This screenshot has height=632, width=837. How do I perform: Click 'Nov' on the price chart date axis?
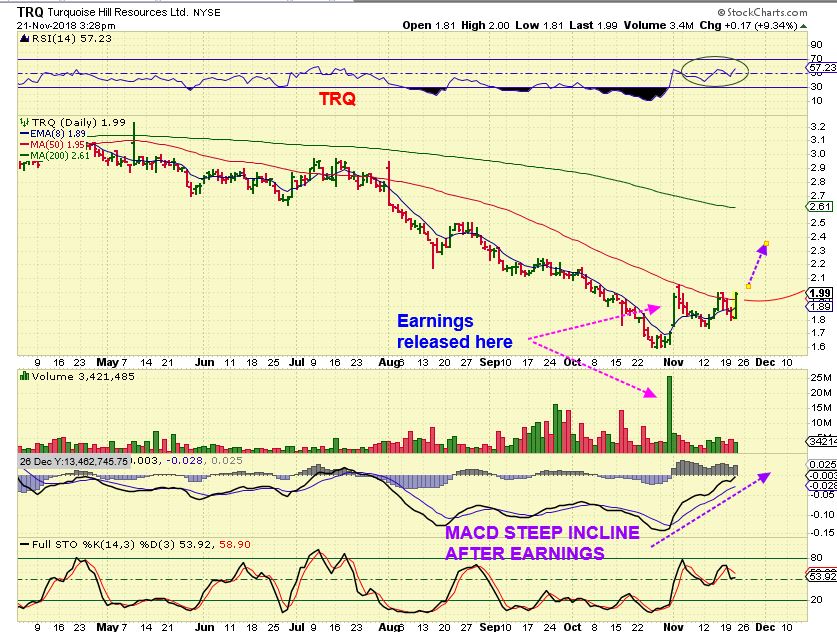[673, 362]
